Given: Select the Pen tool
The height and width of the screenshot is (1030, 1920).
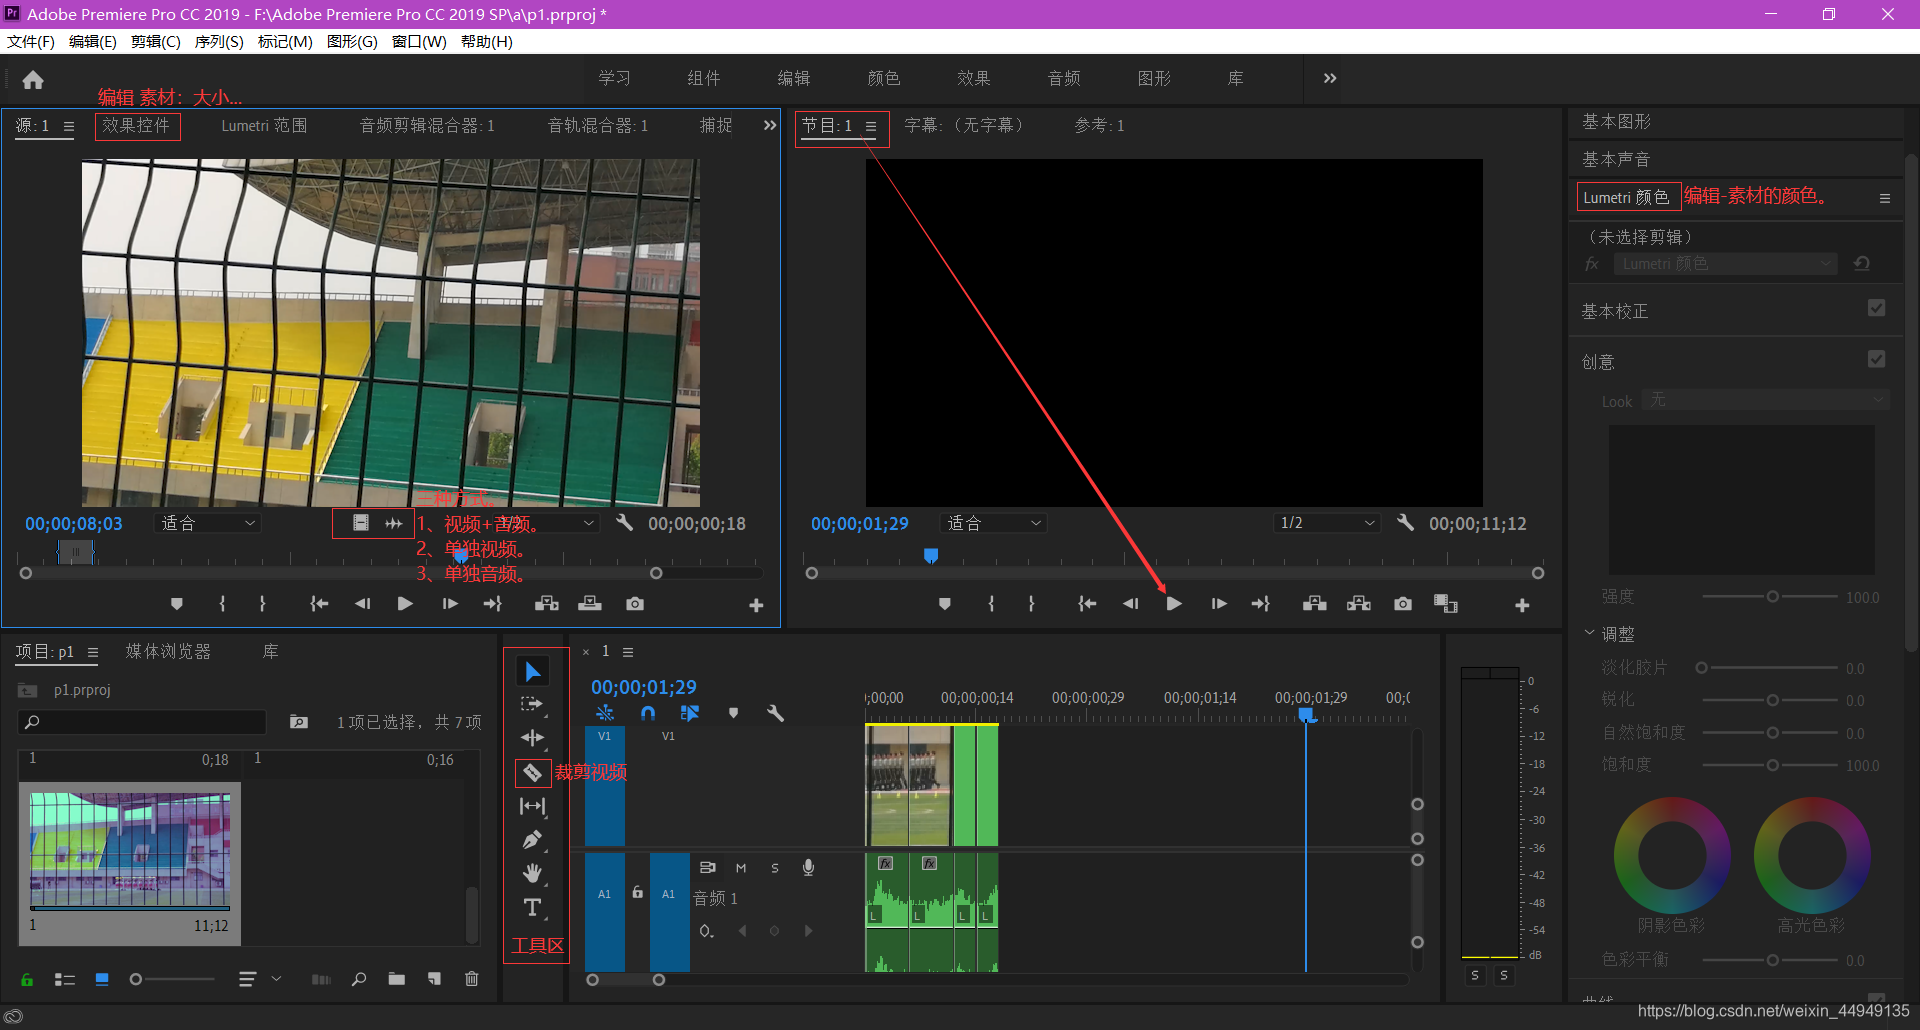Looking at the screenshot, I should 532,840.
